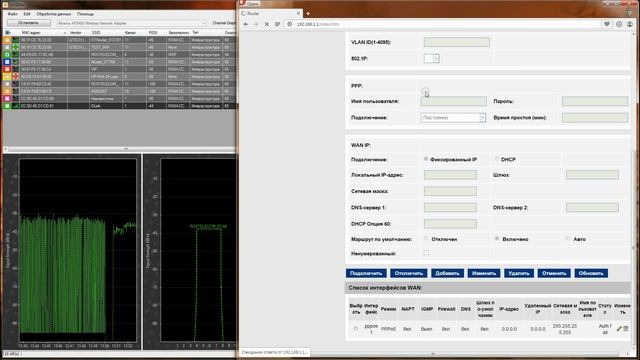Click the browser forward arrow

click(x=256, y=24)
